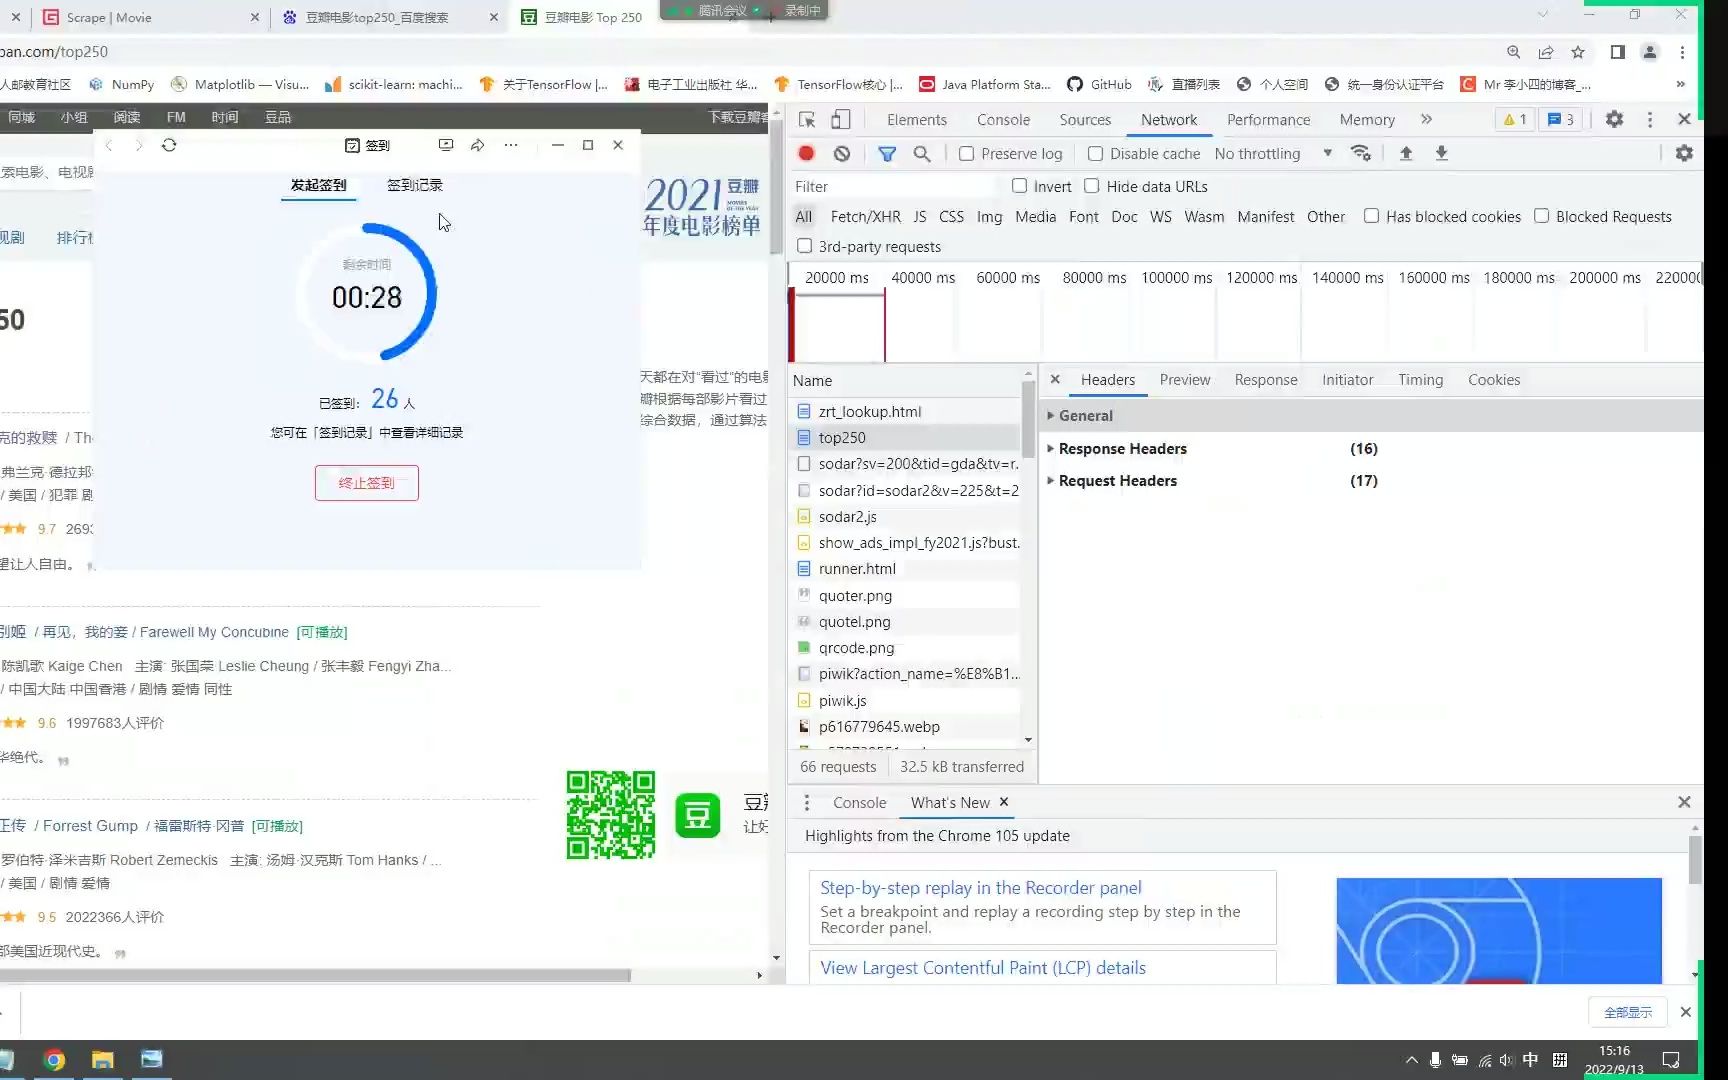Show more bookmarks chevron

pyautogui.click(x=1680, y=84)
